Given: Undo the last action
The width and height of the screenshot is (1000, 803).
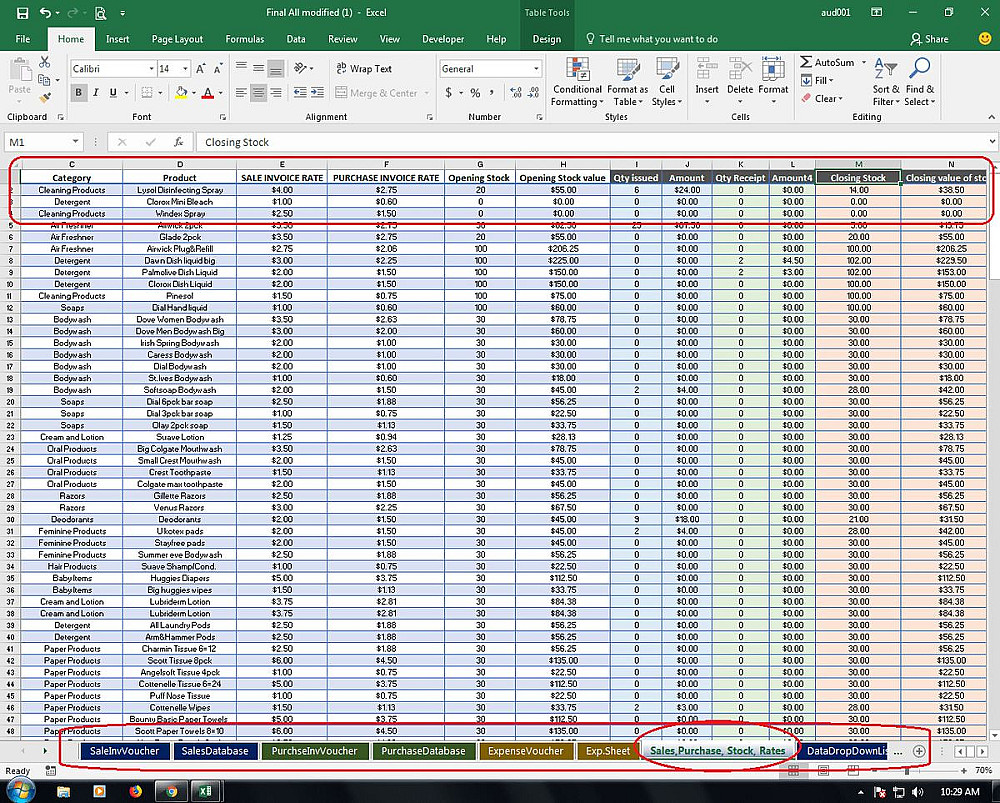Looking at the screenshot, I should [x=45, y=13].
